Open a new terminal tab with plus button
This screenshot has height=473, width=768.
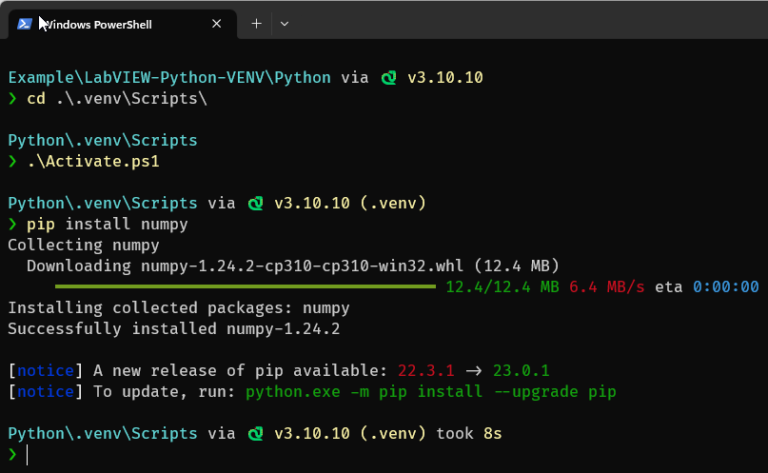pyautogui.click(x=256, y=24)
